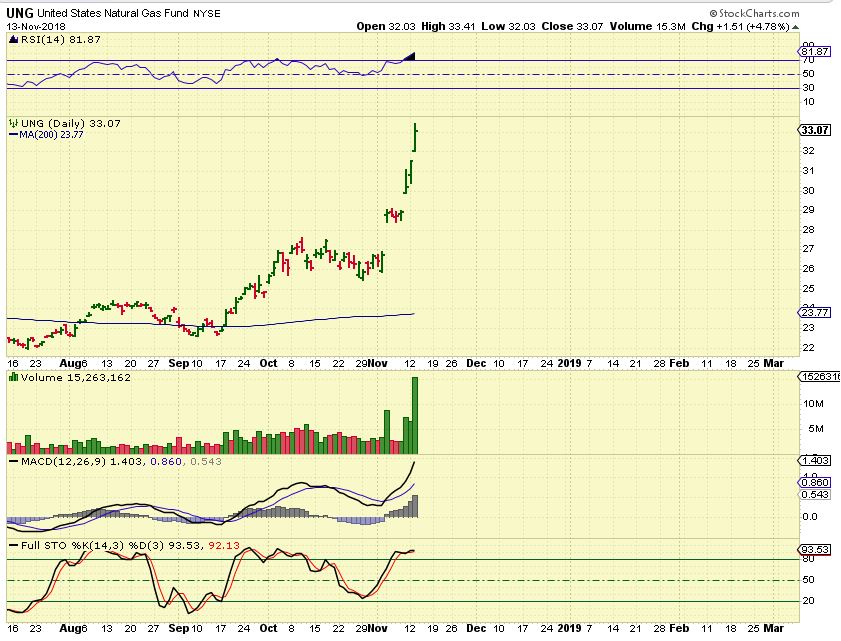Click the 93.53 stochastic tag on right axis
The width and height of the screenshot is (841, 641).
tap(815, 549)
